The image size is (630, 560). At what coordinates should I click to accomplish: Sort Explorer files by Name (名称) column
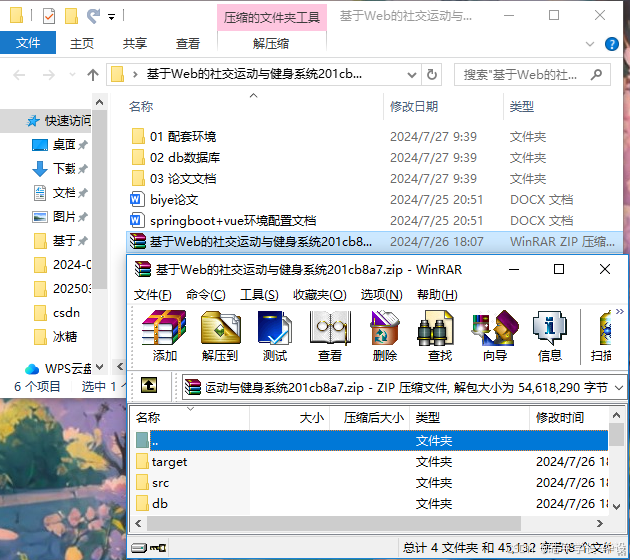point(141,106)
